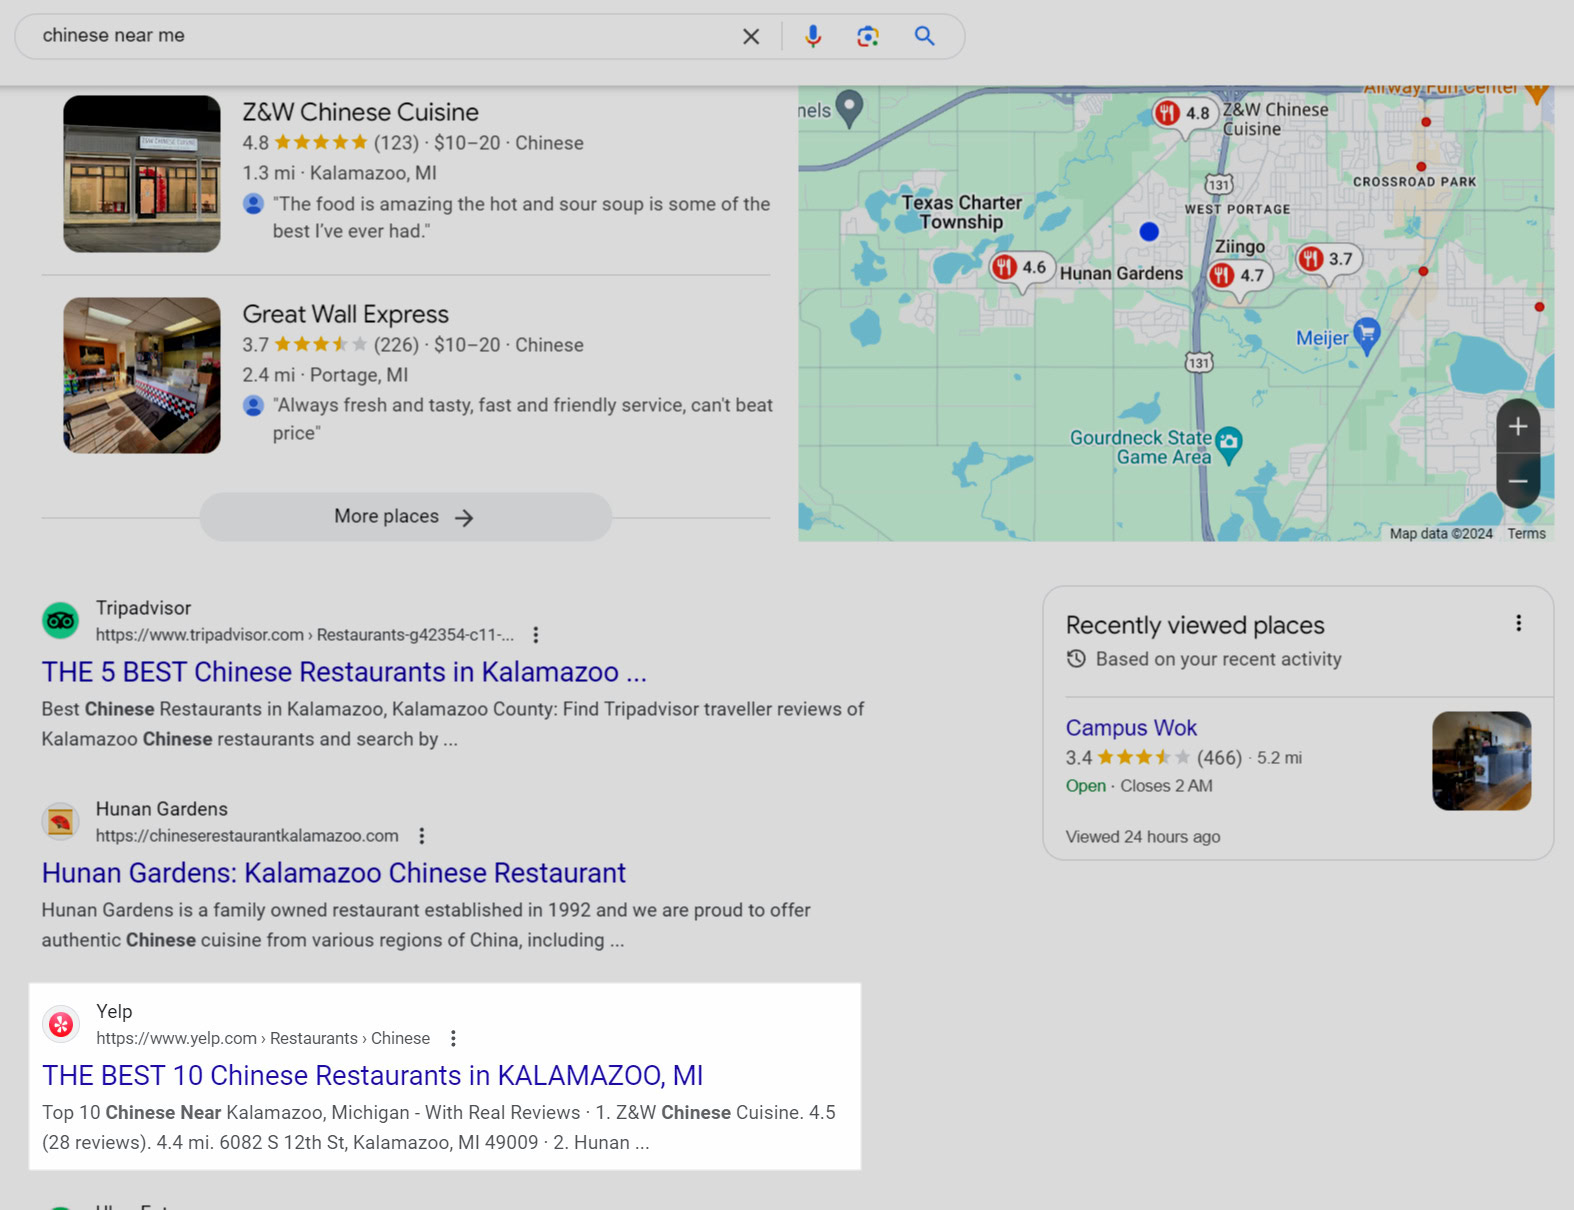This screenshot has height=1210, width=1574.
Task: Open Google Lens image search icon
Action: click(868, 36)
